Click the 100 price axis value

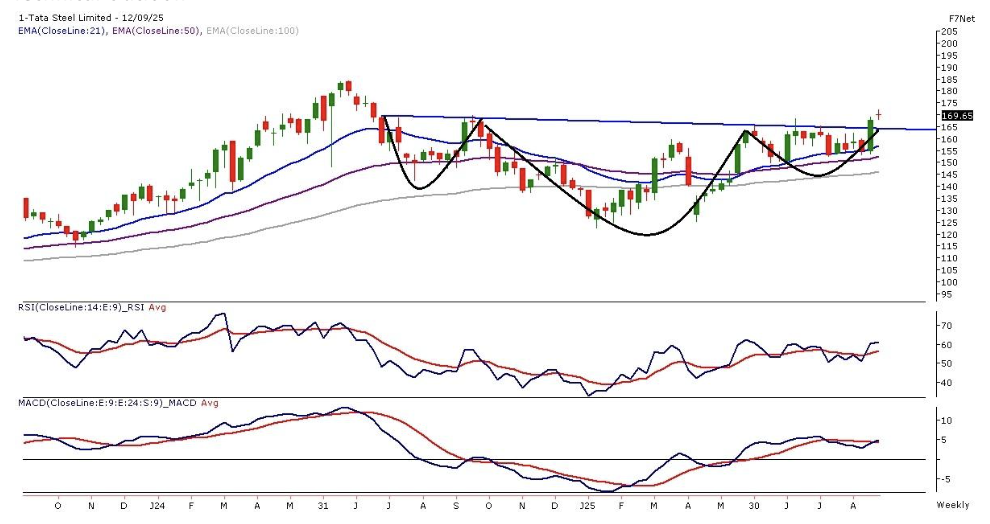coord(949,282)
